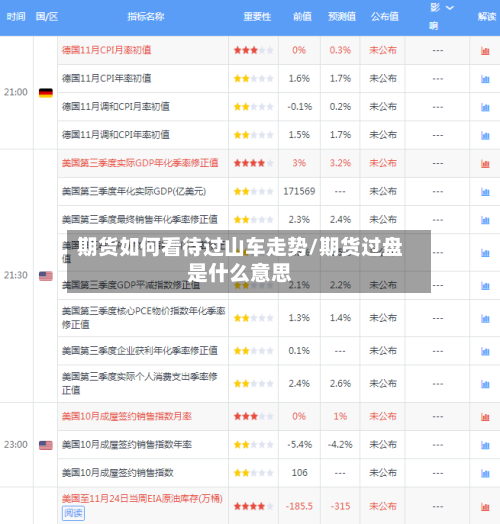Open chart icon for 美国10月成屋签约销售指数年率
This screenshot has height=524, width=500.
pyautogui.click(x=485, y=445)
